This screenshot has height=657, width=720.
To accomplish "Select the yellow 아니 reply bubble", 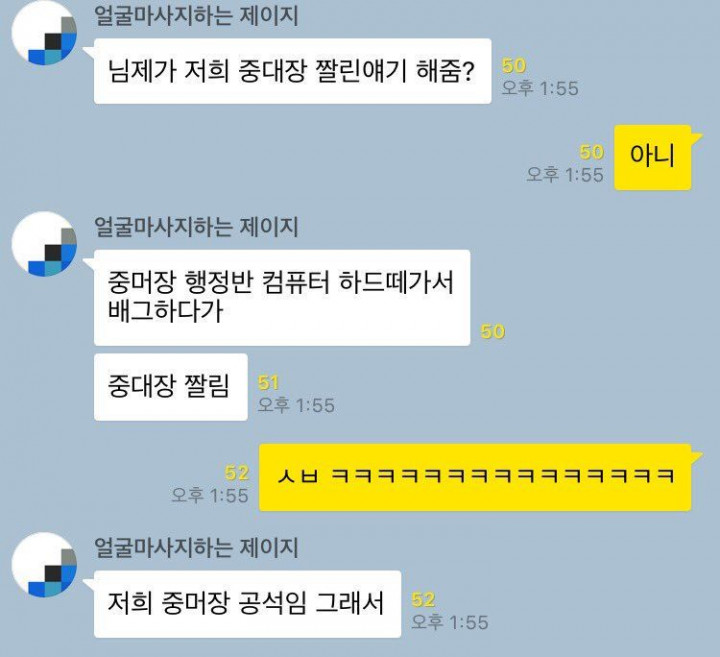I will 652,157.
